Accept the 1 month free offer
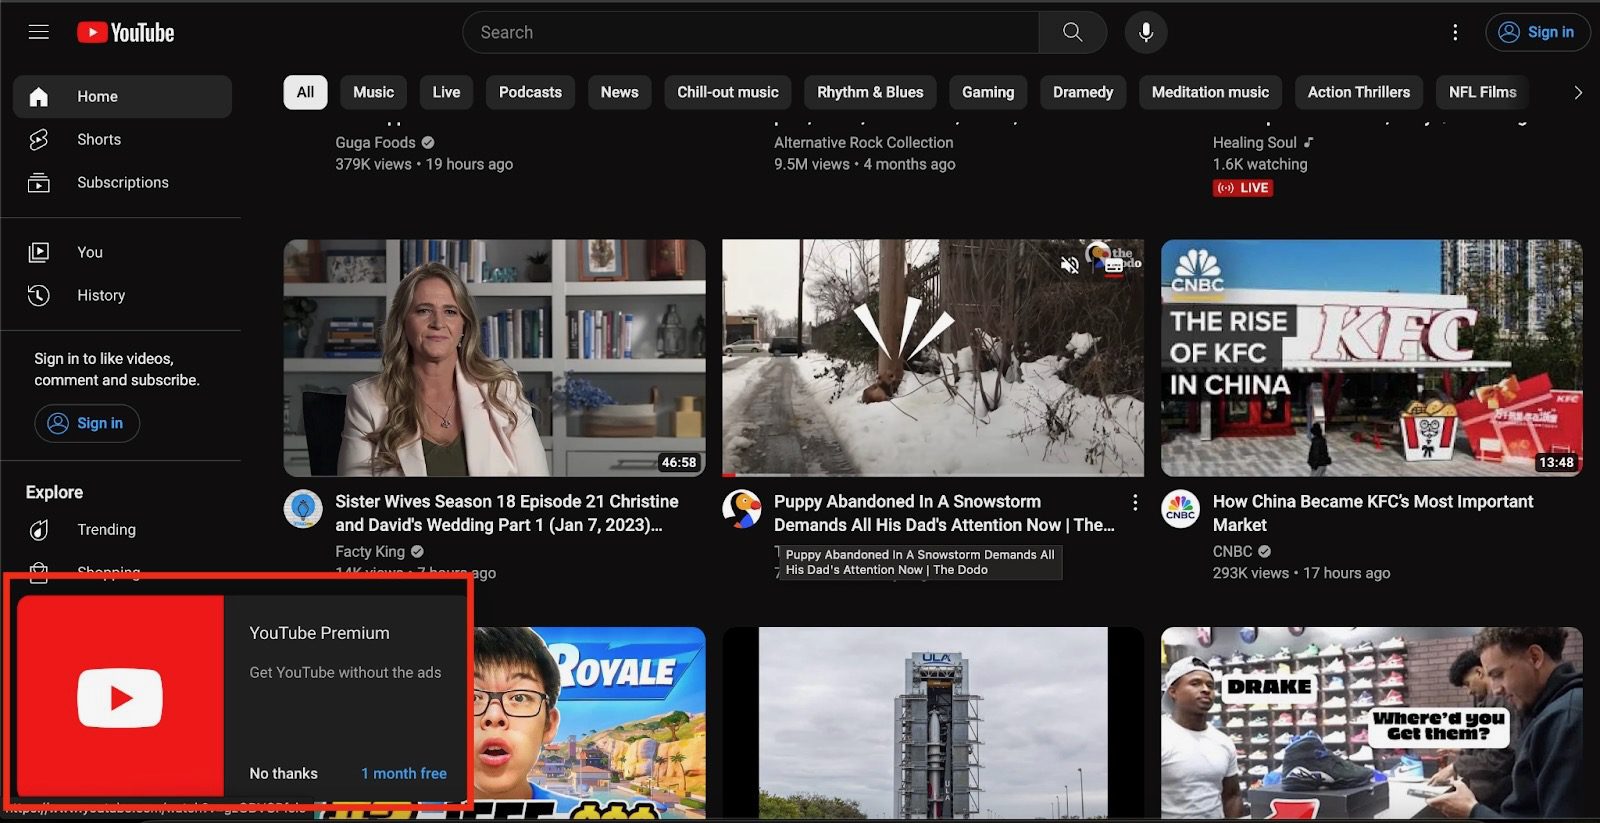 (404, 773)
